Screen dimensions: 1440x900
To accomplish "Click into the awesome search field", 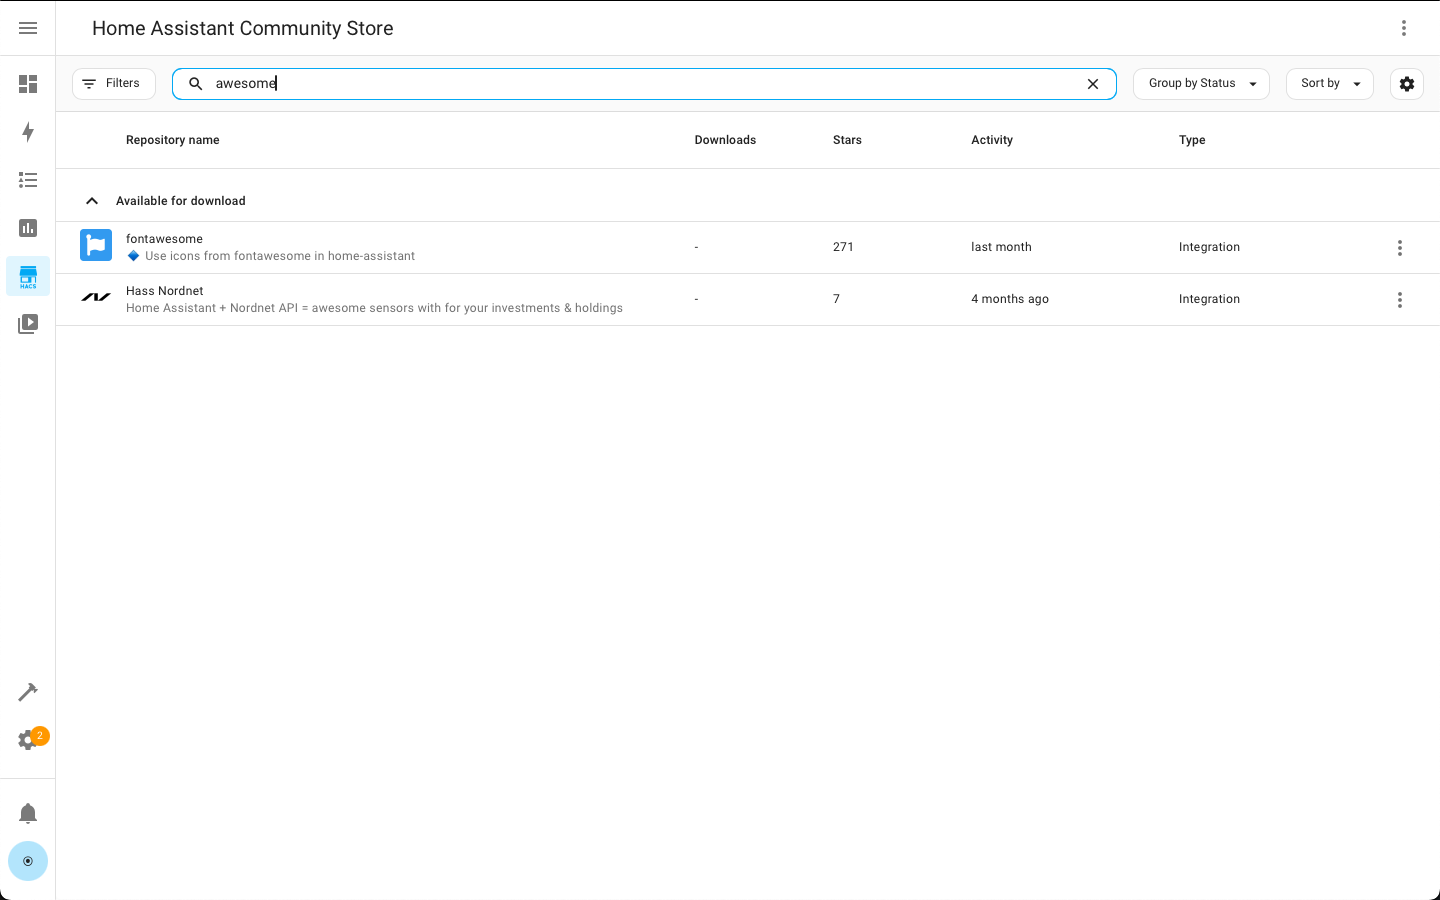I will (x=644, y=84).
